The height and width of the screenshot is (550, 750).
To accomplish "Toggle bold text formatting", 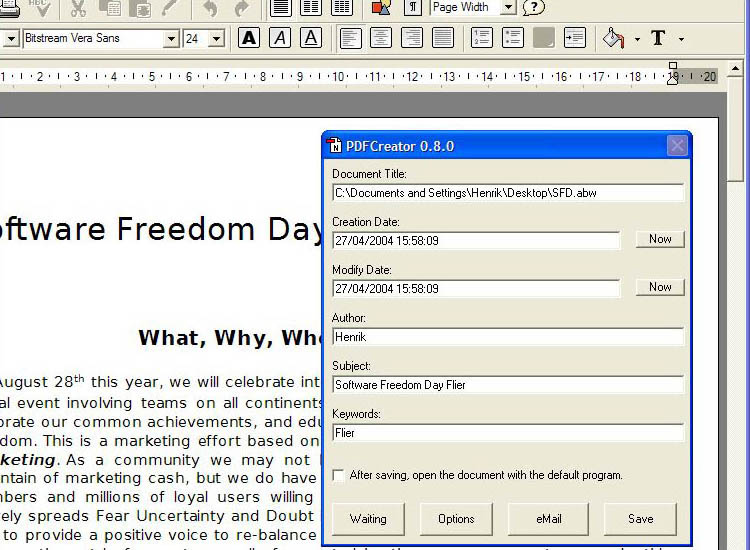I will coord(249,39).
